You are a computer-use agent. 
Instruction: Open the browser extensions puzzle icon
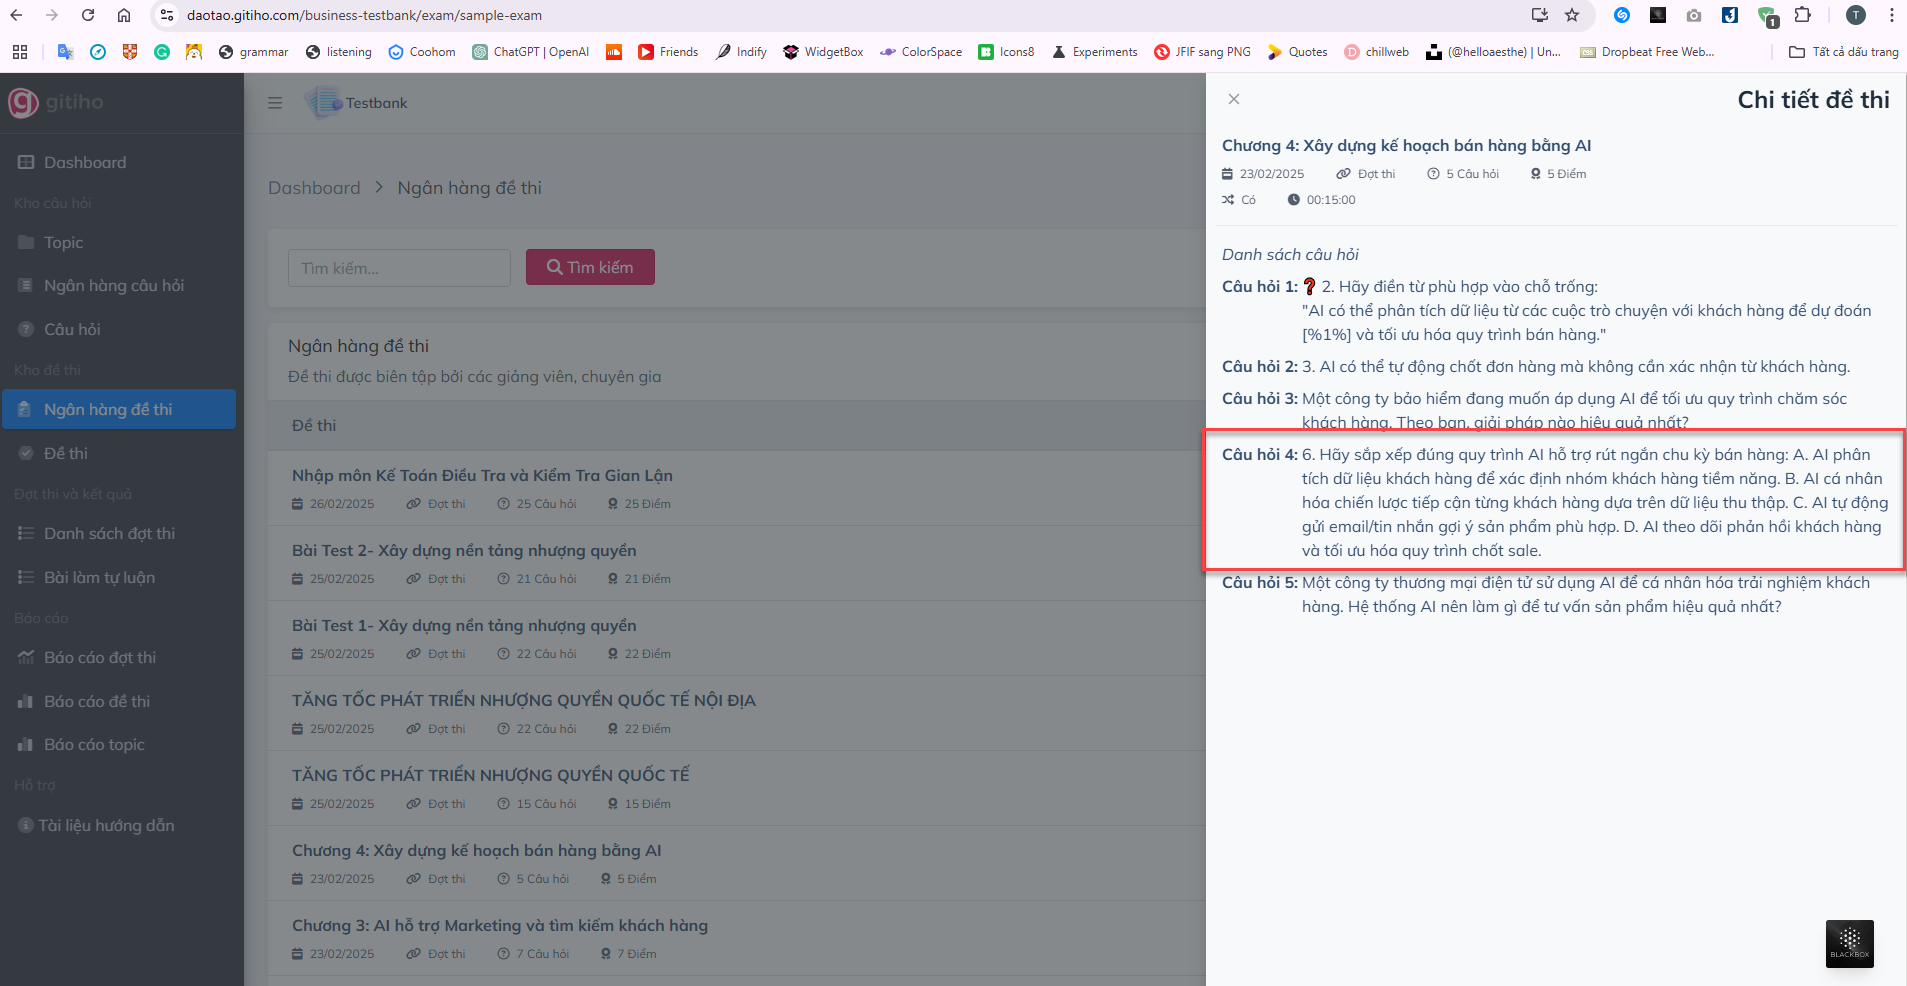pos(1802,15)
